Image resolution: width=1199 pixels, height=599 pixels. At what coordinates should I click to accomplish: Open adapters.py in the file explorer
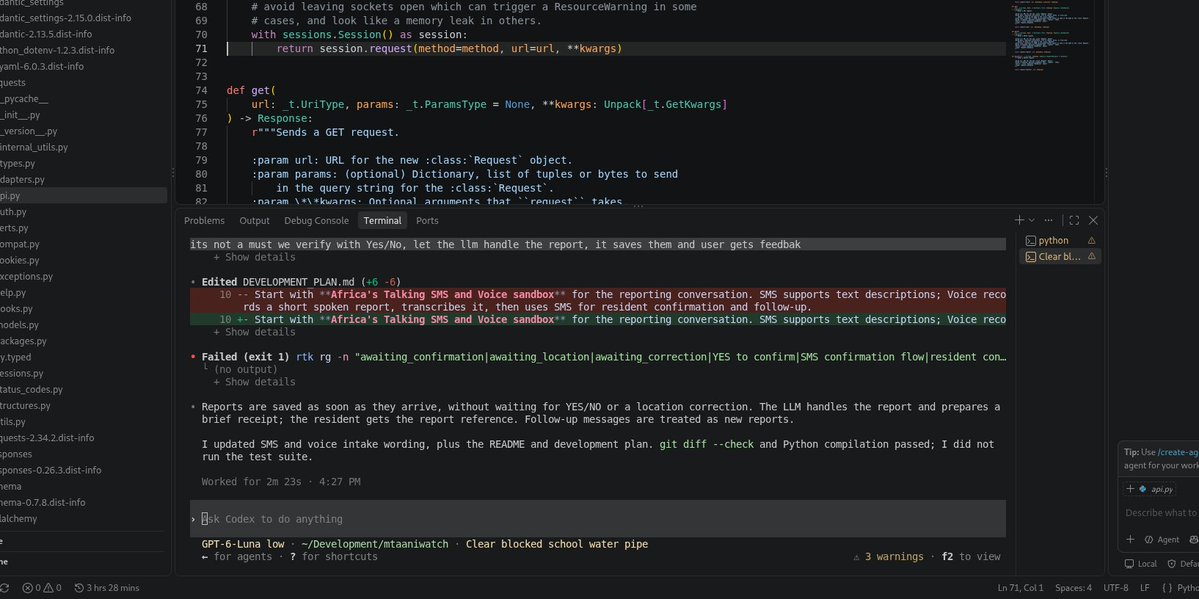(x=22, y=180)
